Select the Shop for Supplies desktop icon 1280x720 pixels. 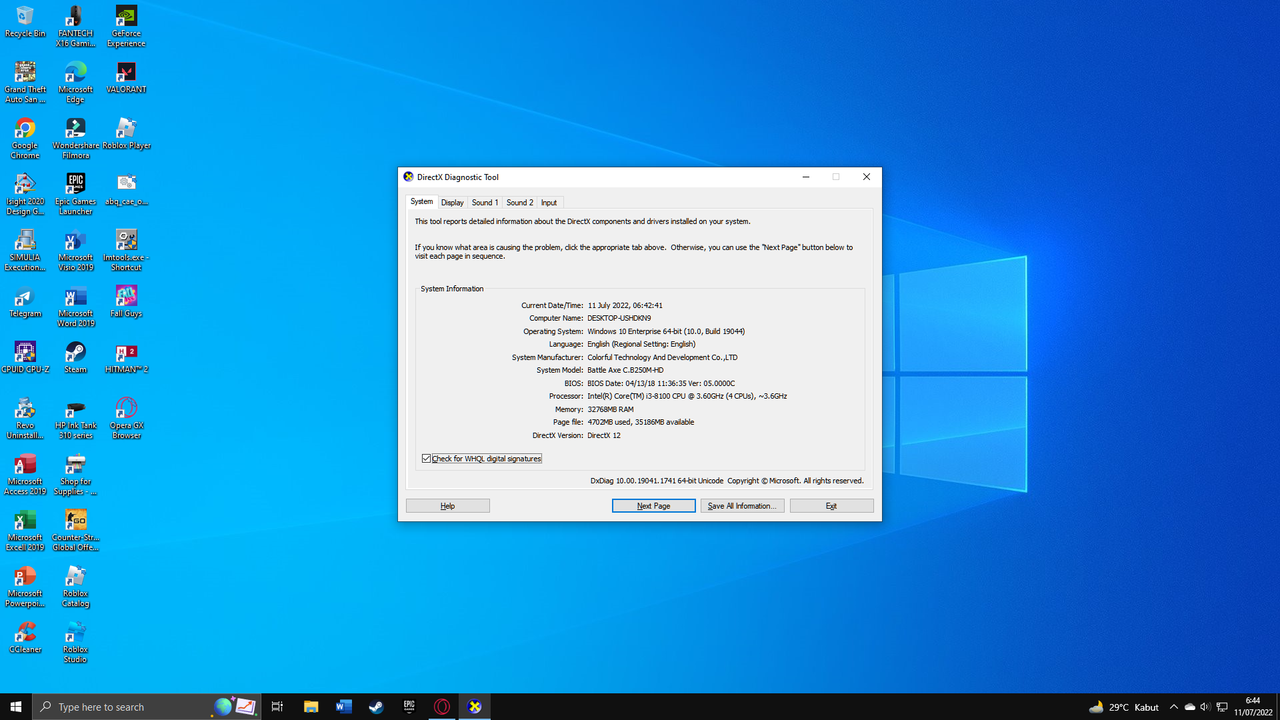coord(75,475)
